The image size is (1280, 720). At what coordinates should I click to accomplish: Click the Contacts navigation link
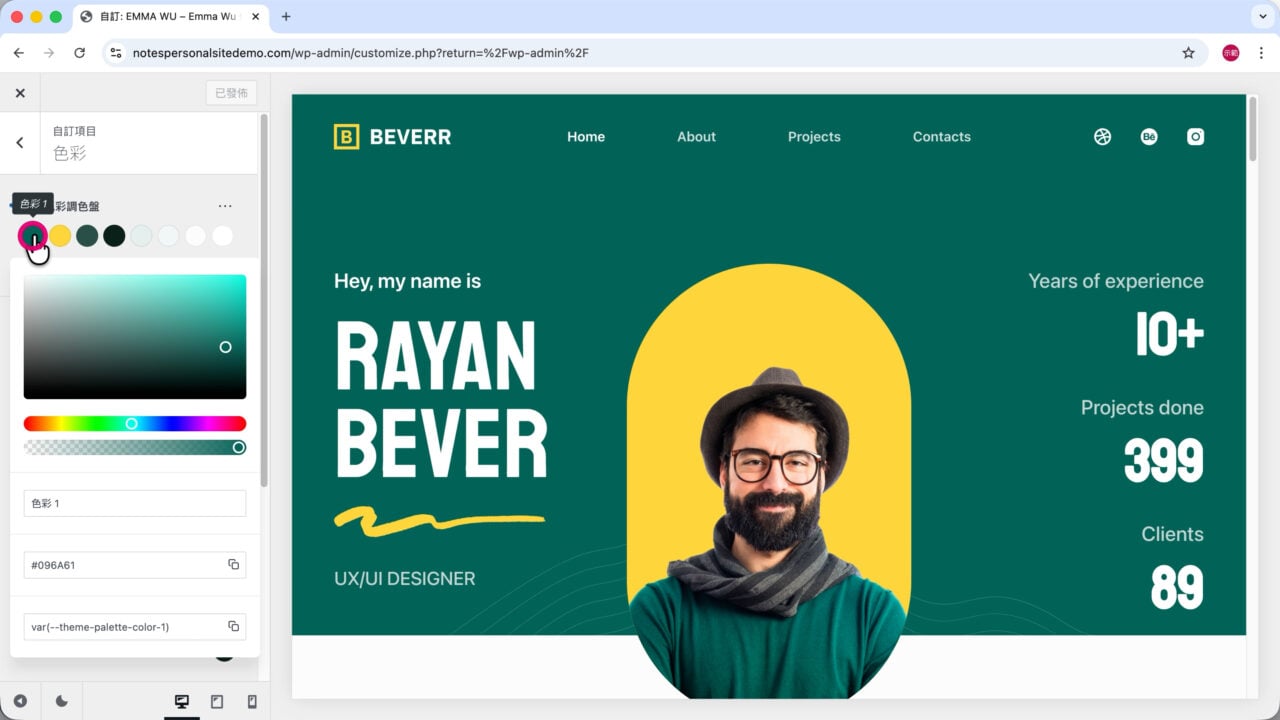942,137
